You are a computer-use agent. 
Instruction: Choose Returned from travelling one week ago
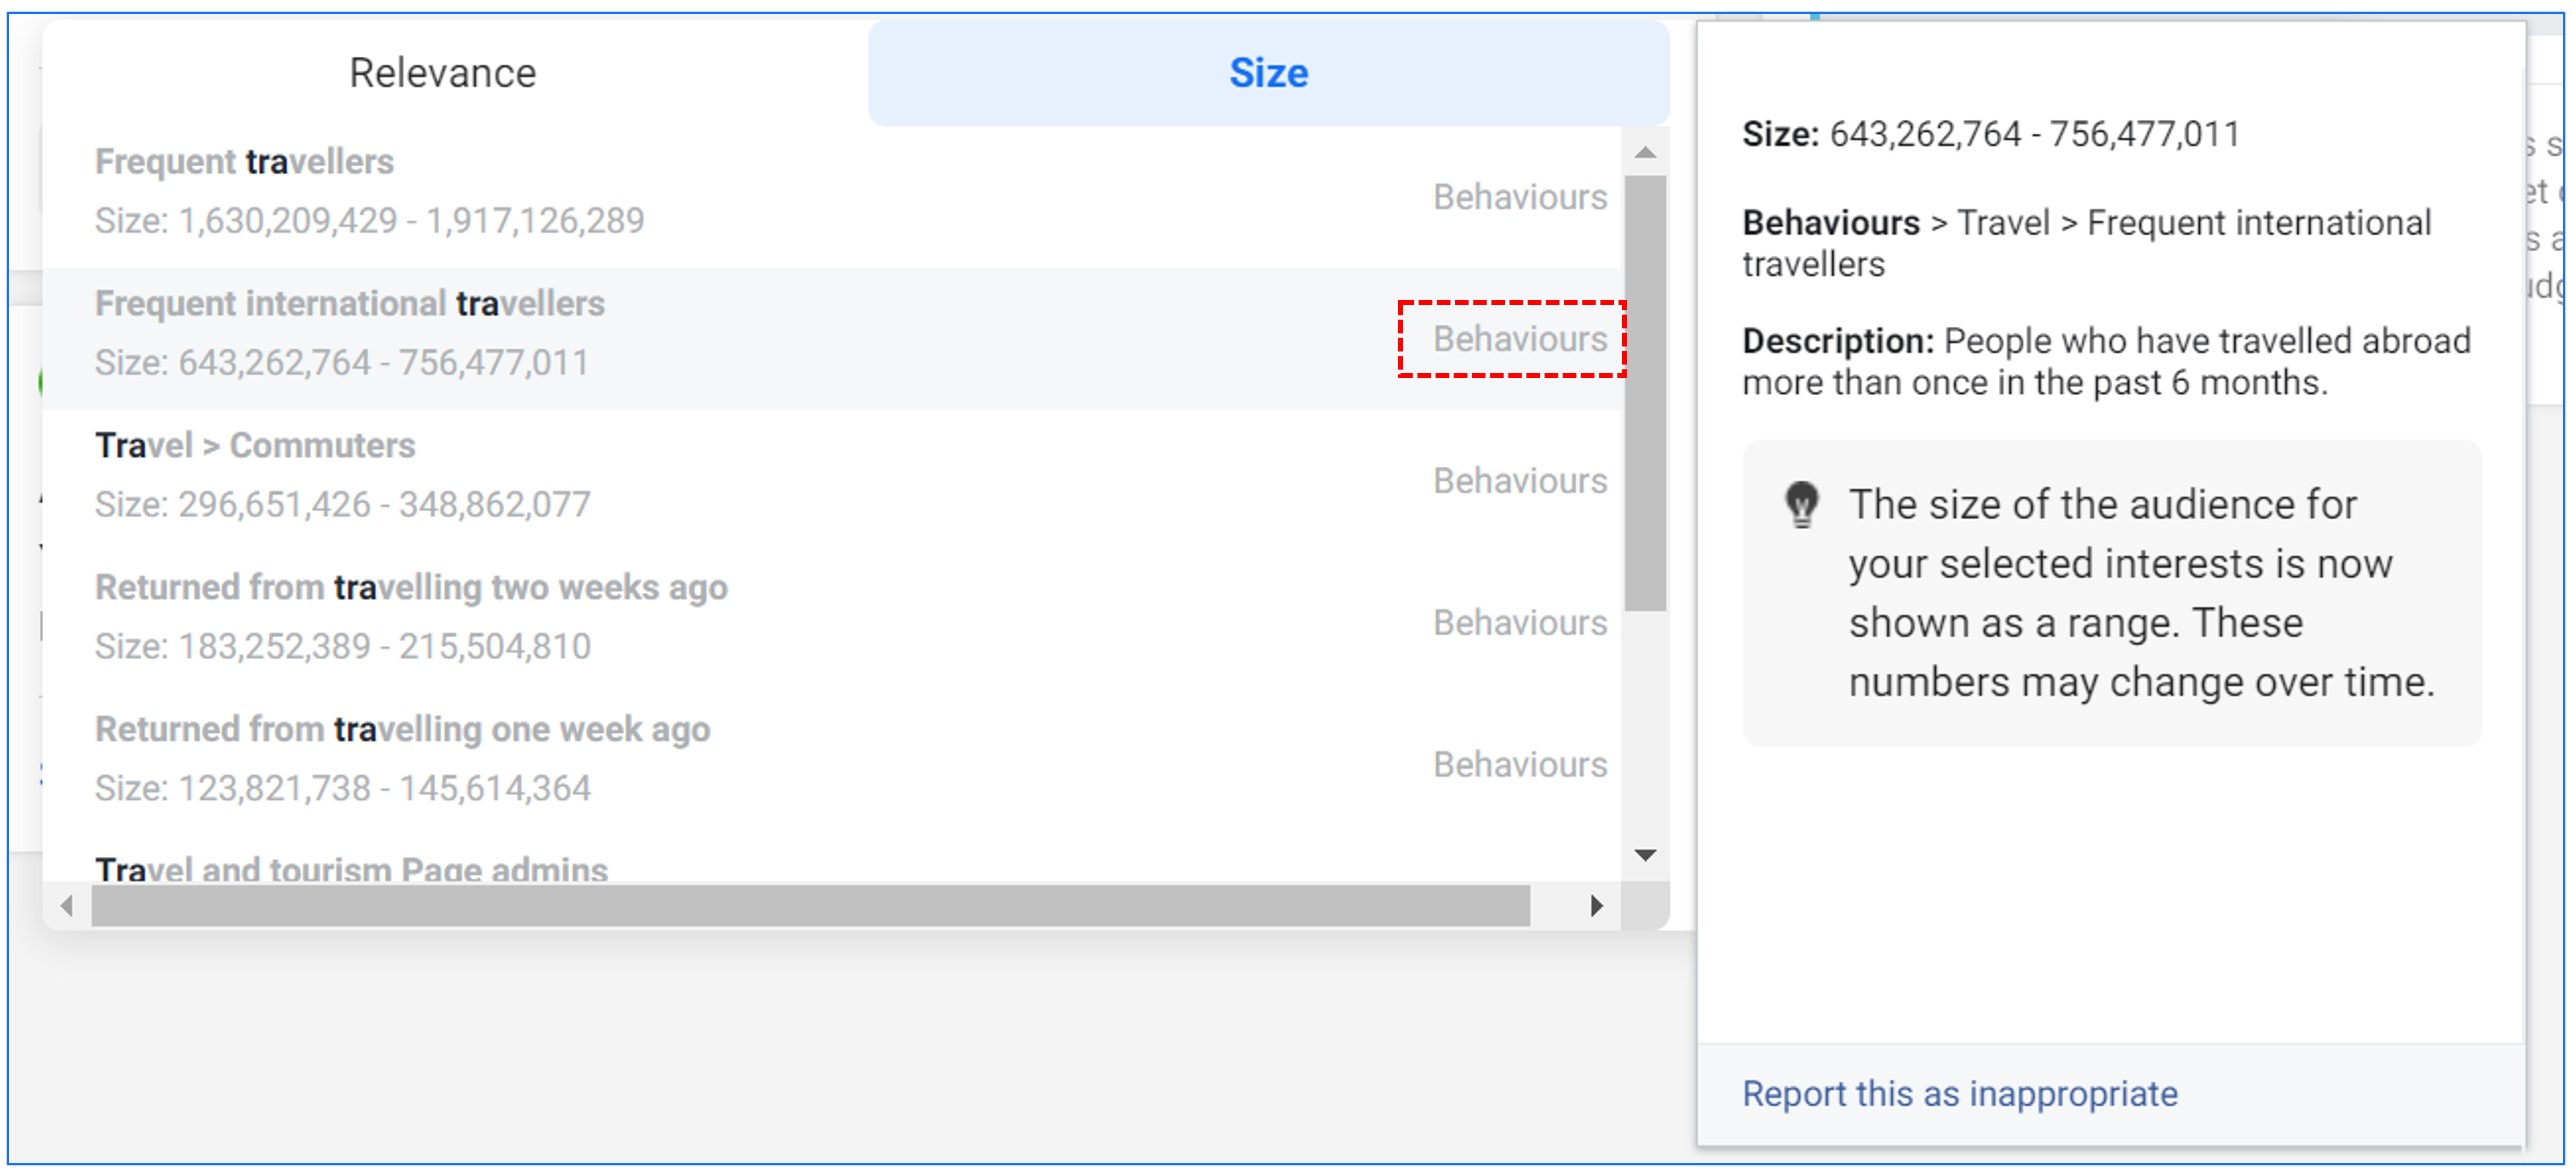pyautogui.click(x=402, y=730)
